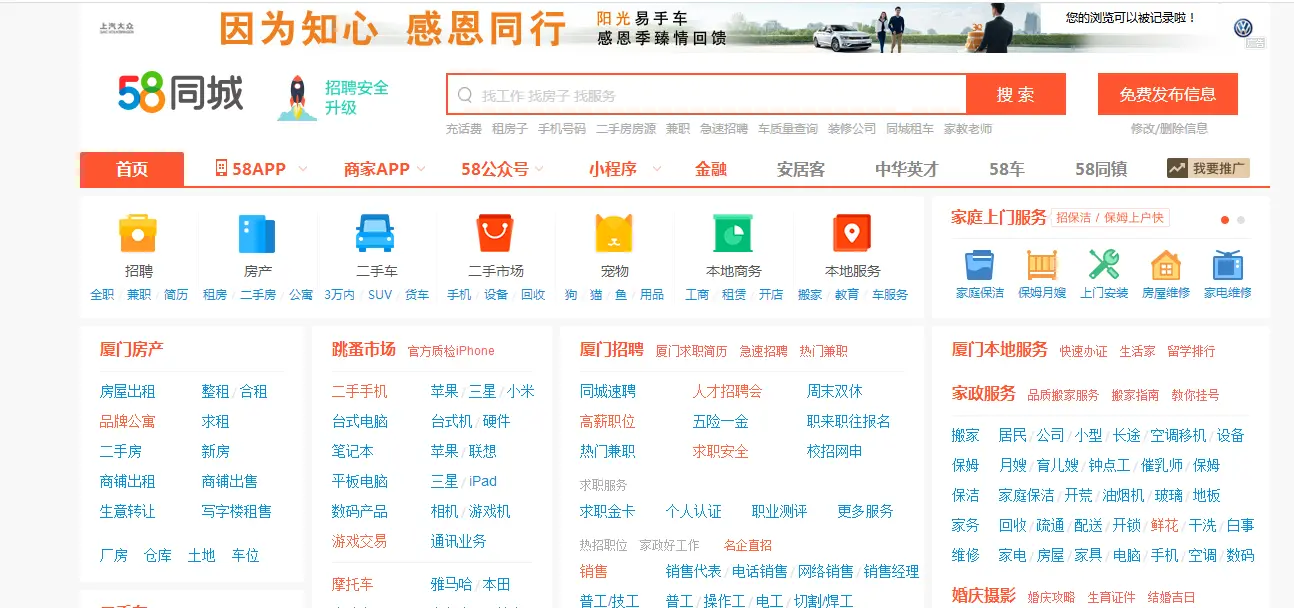Open 写字楼租售 link
The image size is (1294, 608).
point(236,511)
